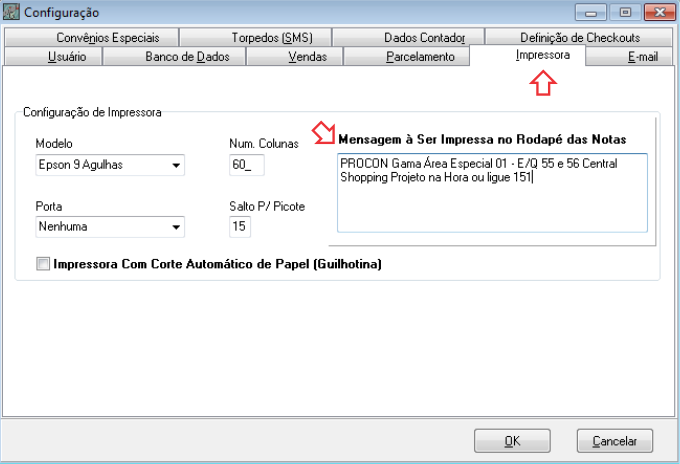Click the 'Mensagem à Ser Impressa no Rodapé' heading
The width and height of the screenshot is (680, 464).
[x=482, y=140]
